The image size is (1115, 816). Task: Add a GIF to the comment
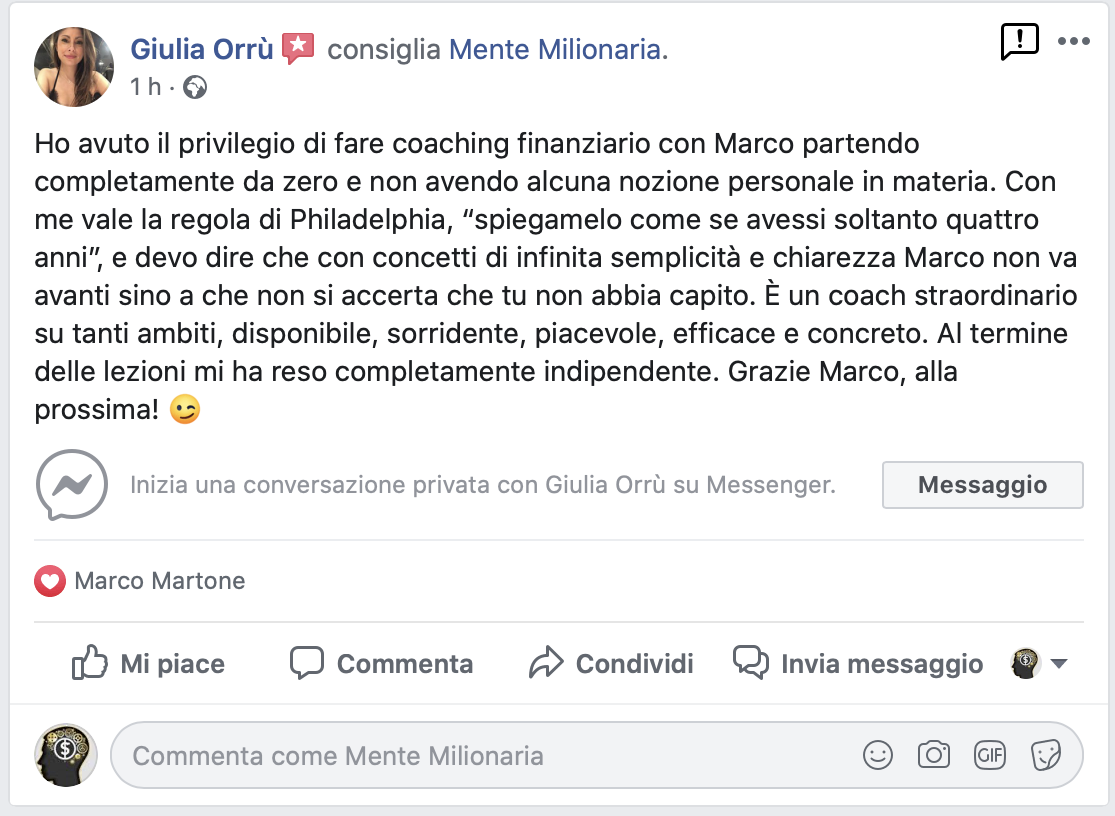pyautogui.click(x=990, y=755)
